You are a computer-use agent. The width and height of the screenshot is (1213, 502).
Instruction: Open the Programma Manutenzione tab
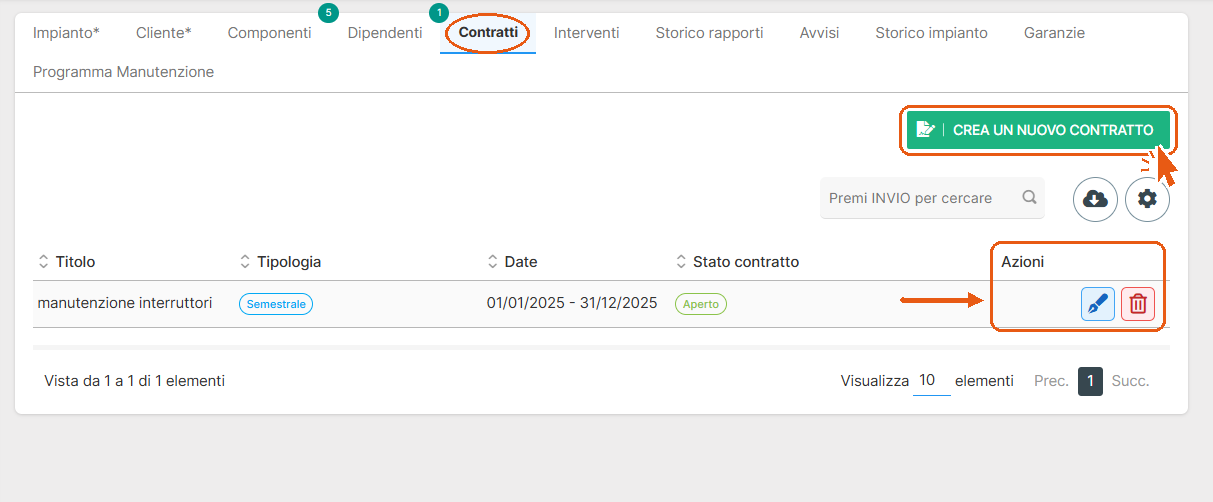(123, 72)
